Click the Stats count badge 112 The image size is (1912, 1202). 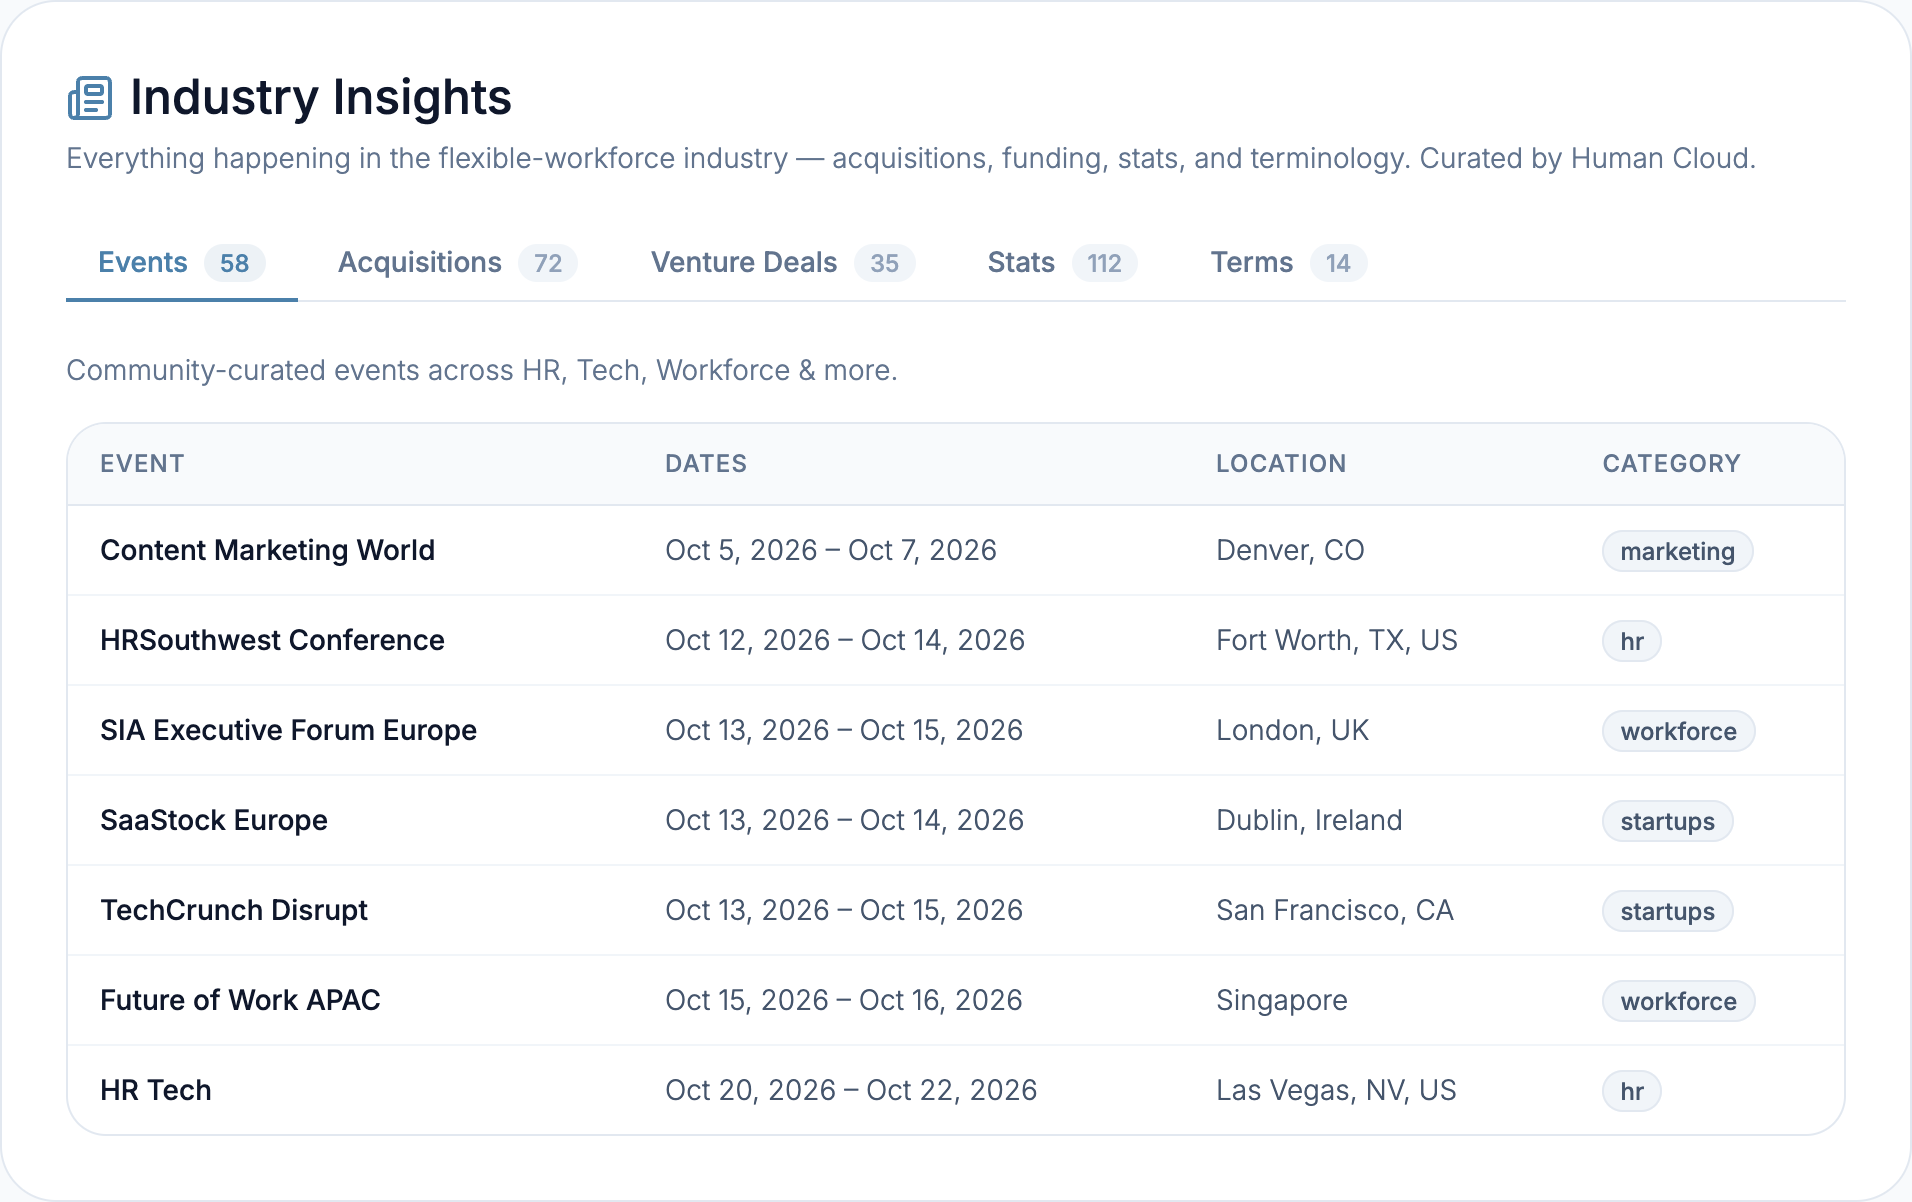pyautogui.click(x=1104, y=263)
